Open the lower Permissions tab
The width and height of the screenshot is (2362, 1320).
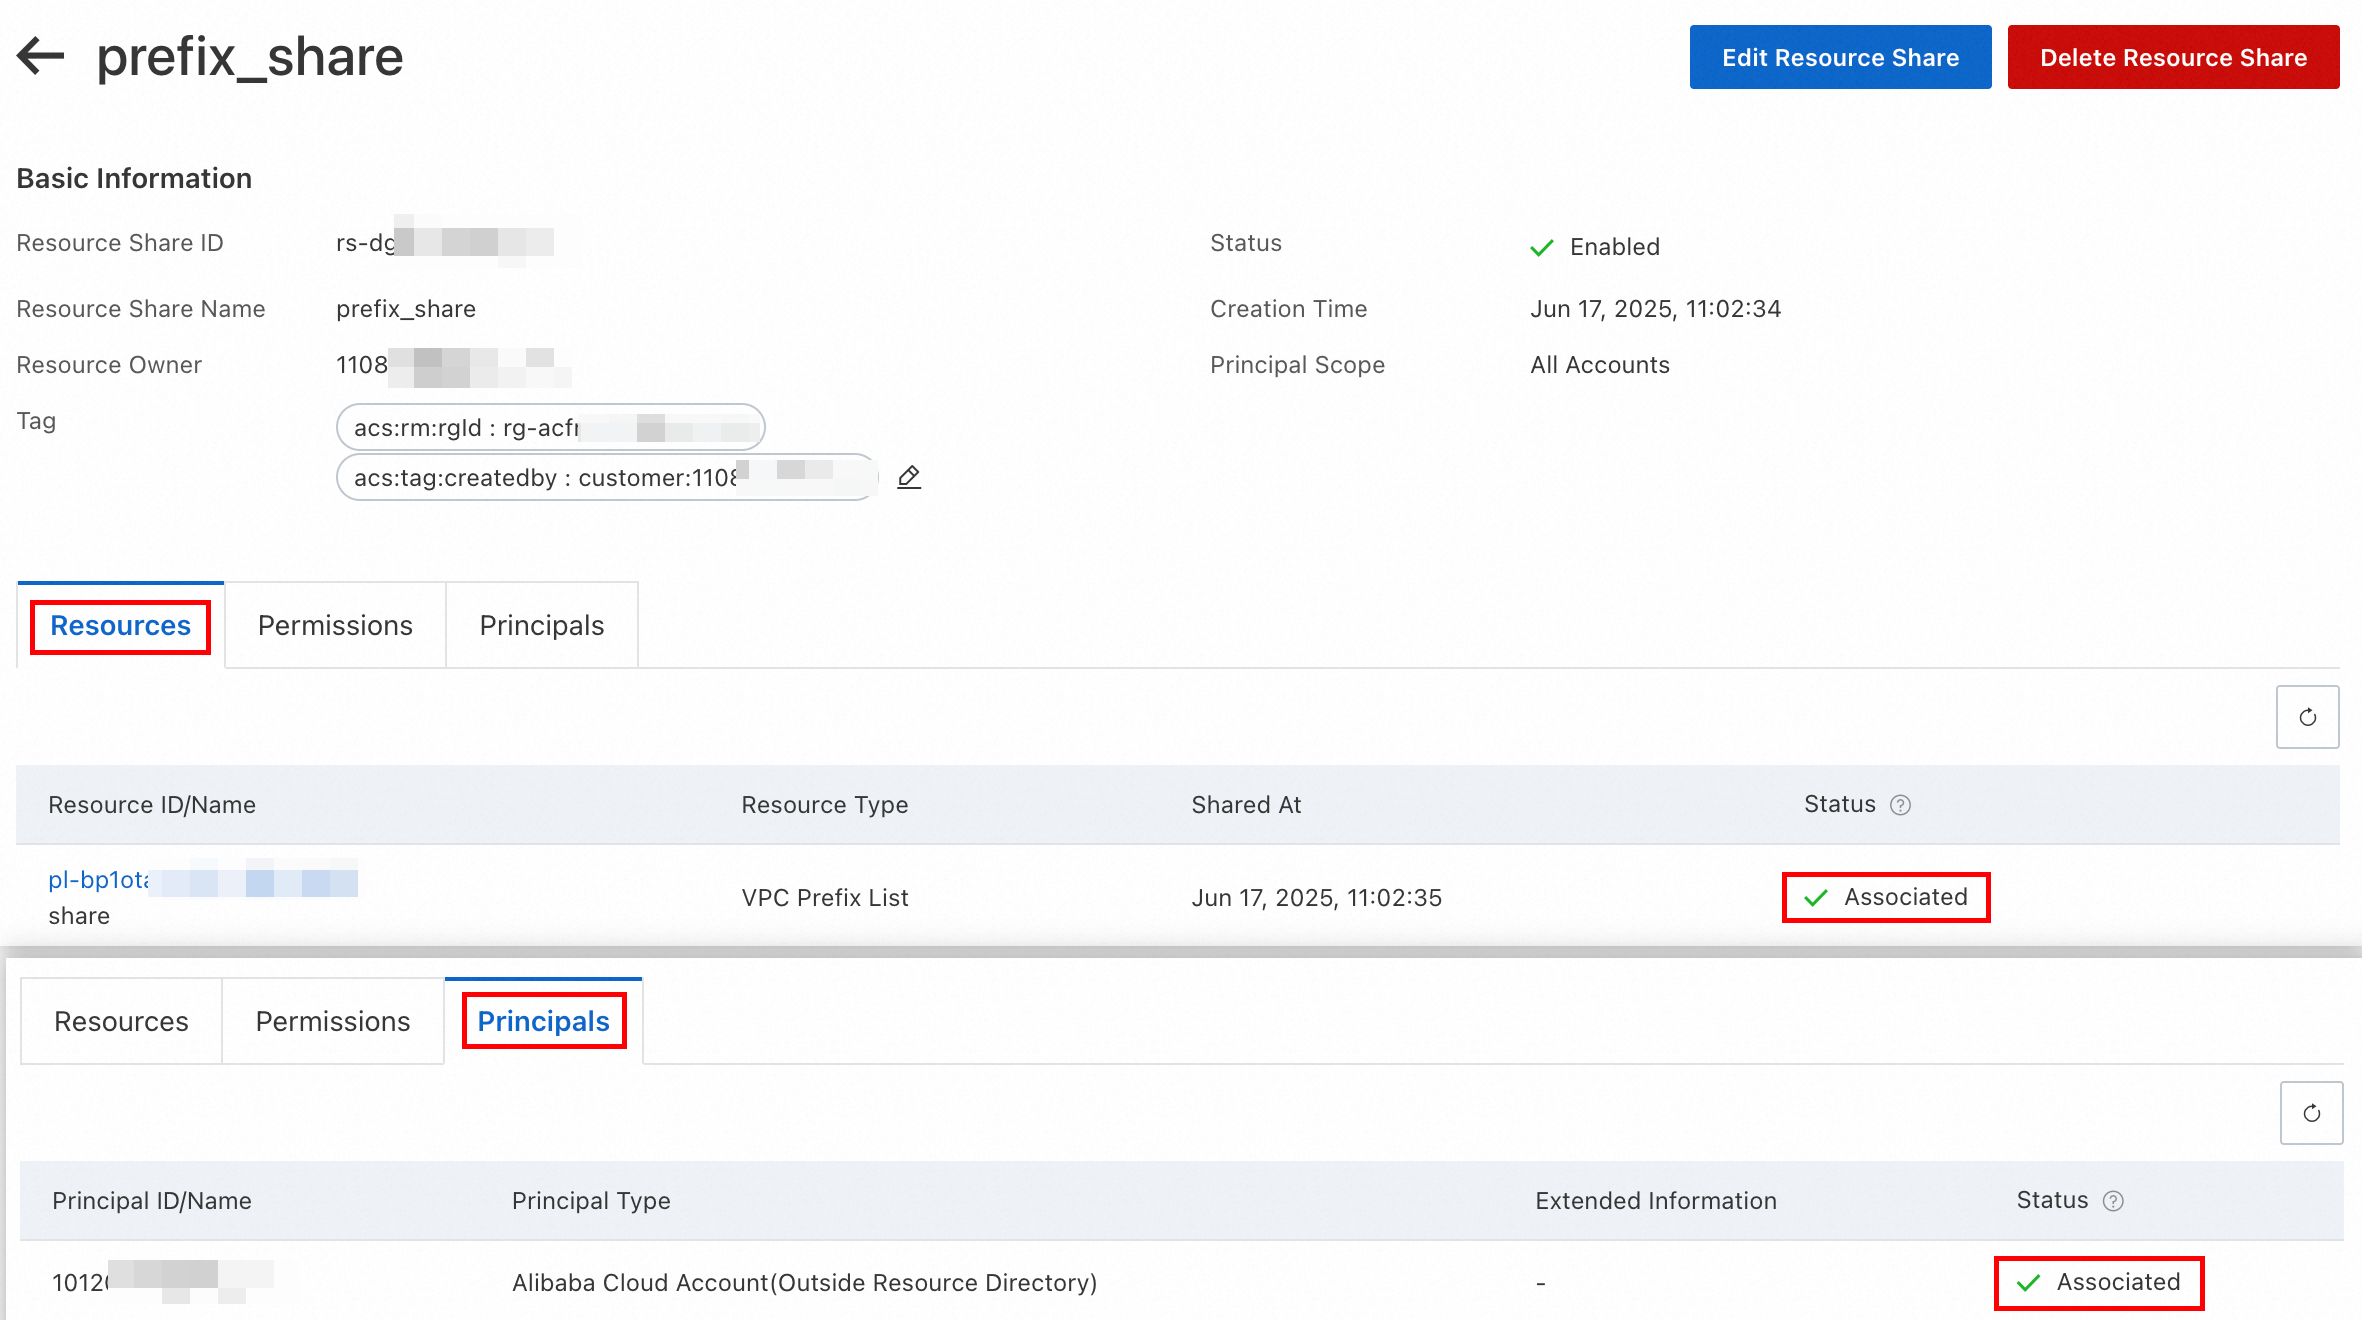coord(333,1022)
